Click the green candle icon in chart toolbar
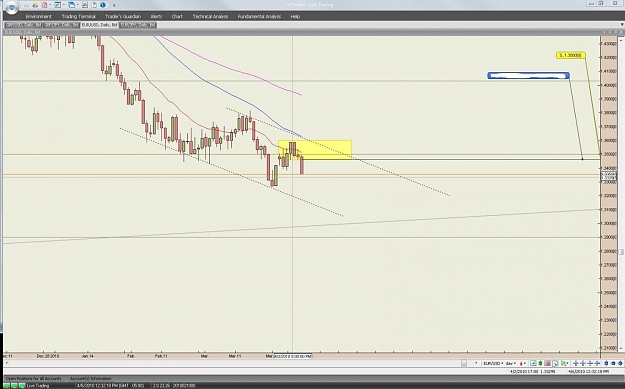The image size is (625, 389). [x=540, y=363]
